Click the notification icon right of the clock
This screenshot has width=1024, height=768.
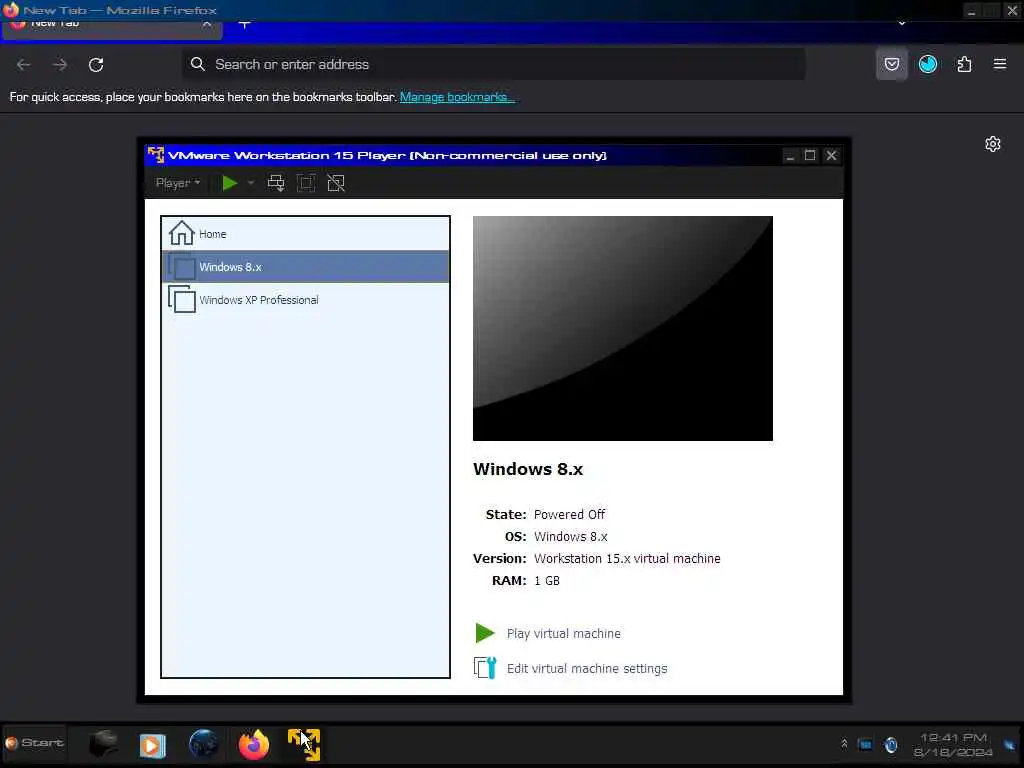1010,744
